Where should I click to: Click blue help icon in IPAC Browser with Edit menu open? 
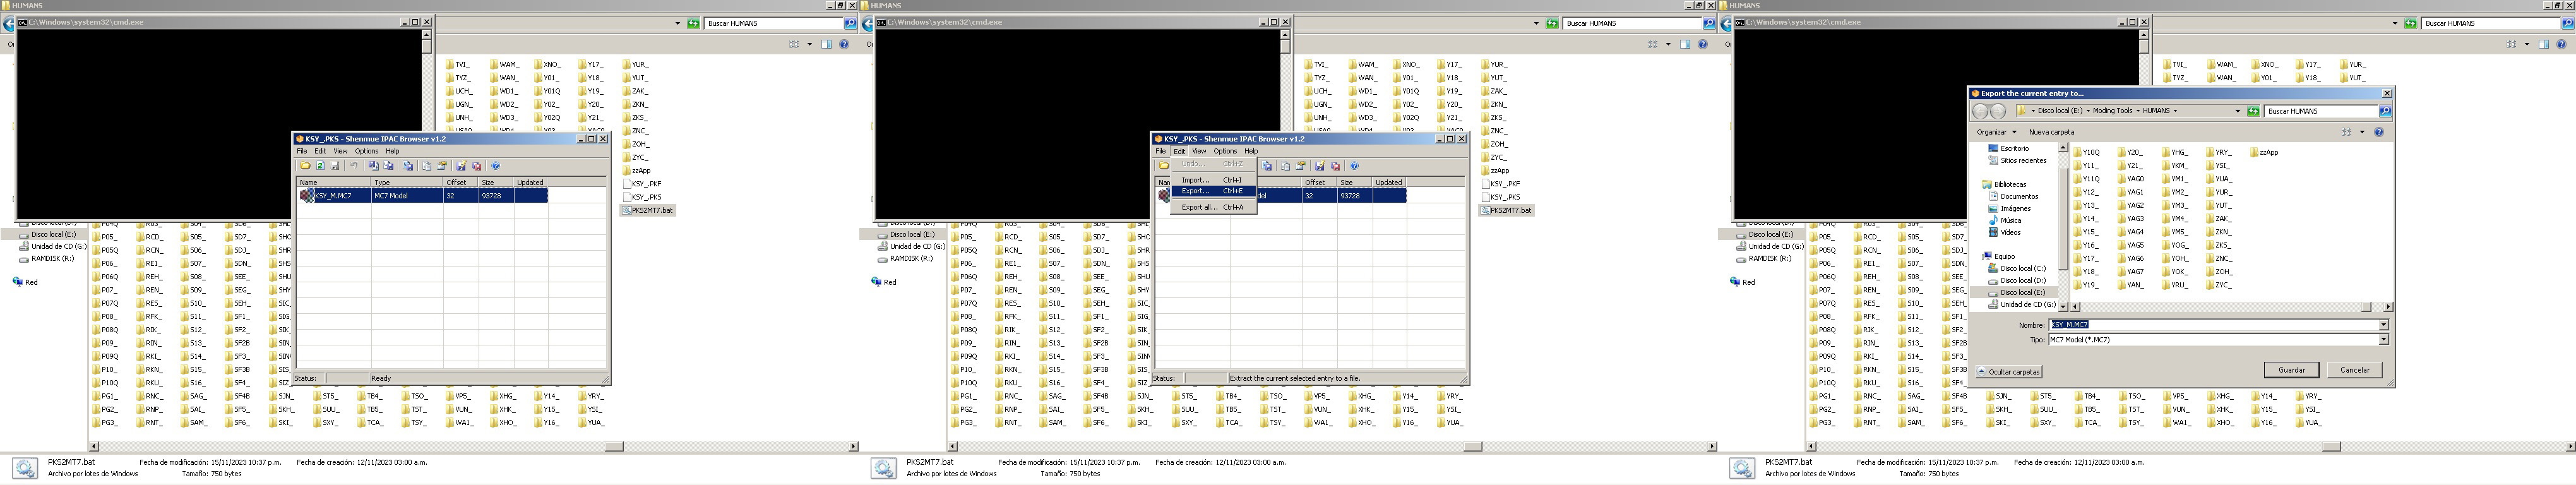point(1354,166)
